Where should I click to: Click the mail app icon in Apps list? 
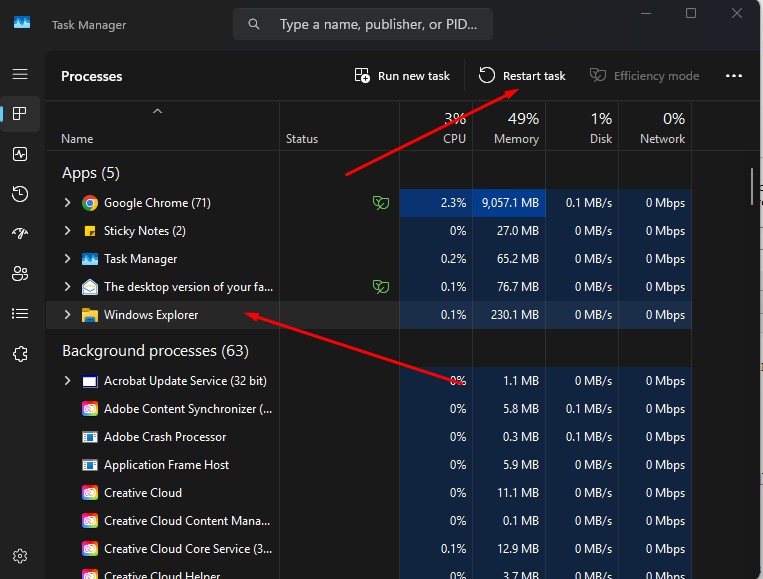click(90, 287)
